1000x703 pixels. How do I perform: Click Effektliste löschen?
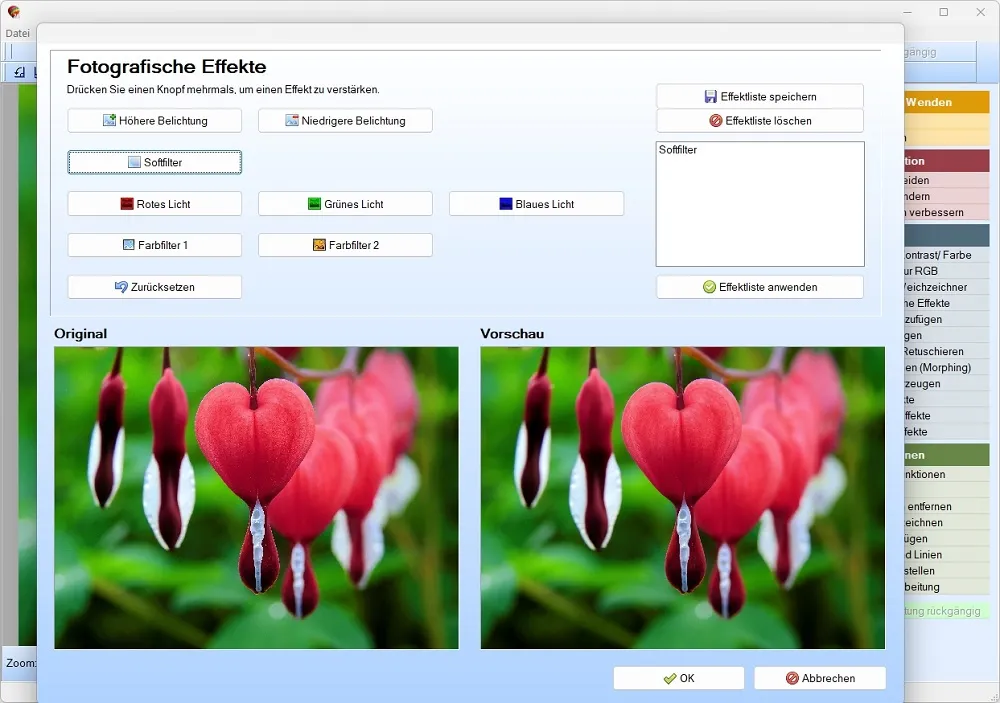[760, 121]
